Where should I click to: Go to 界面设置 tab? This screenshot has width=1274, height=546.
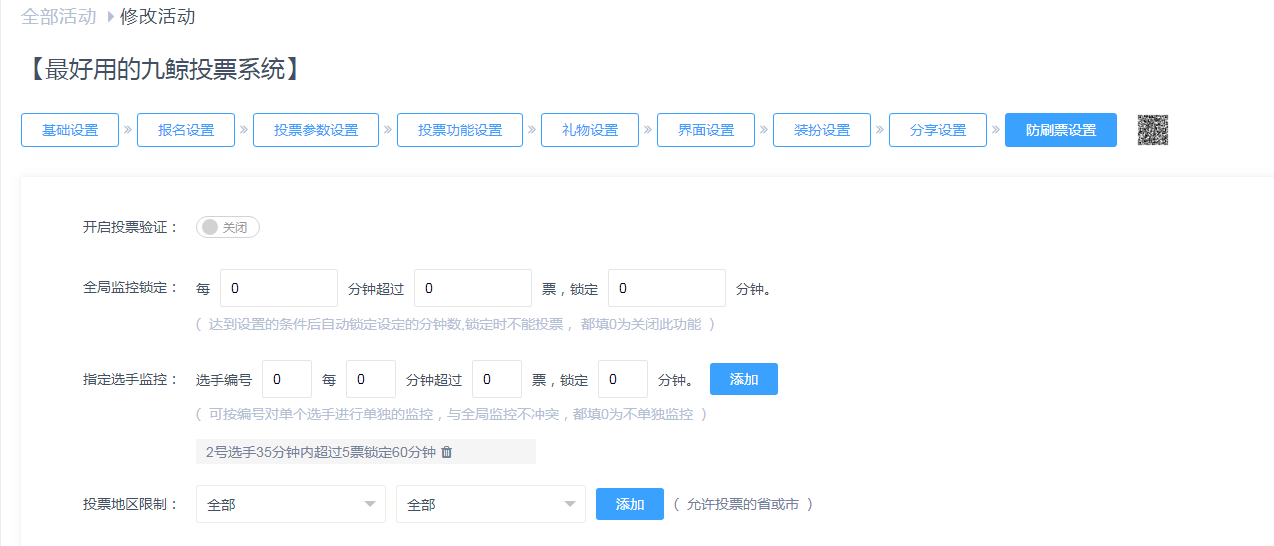(x=706, y=130)
